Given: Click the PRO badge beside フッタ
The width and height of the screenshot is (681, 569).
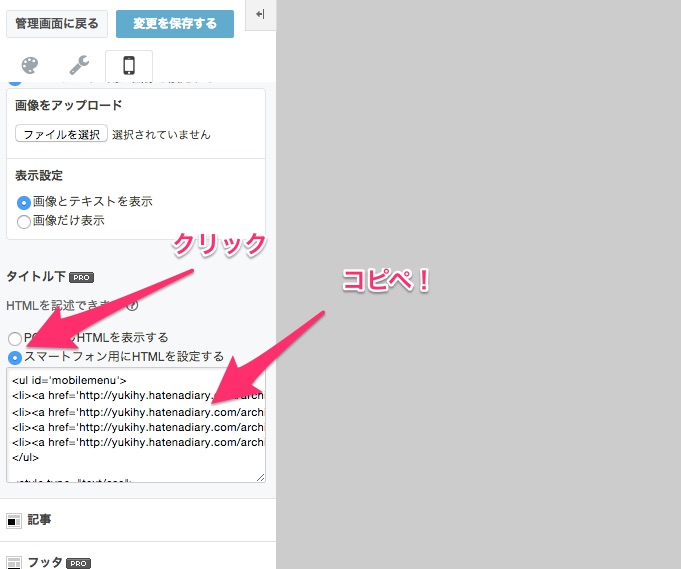Looking at the screenshot, I should point(79,563).
